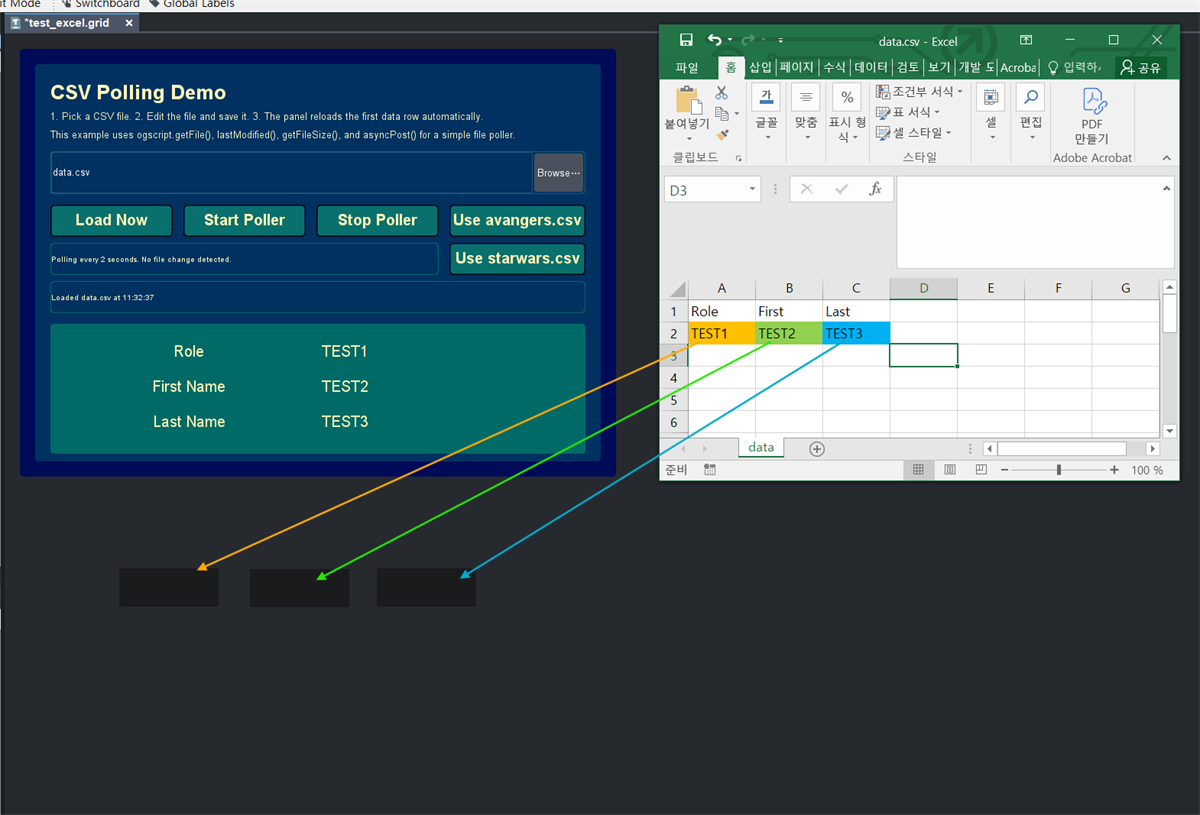
Task: Open the 맞춤 alignment group
Action: point(806,112)
